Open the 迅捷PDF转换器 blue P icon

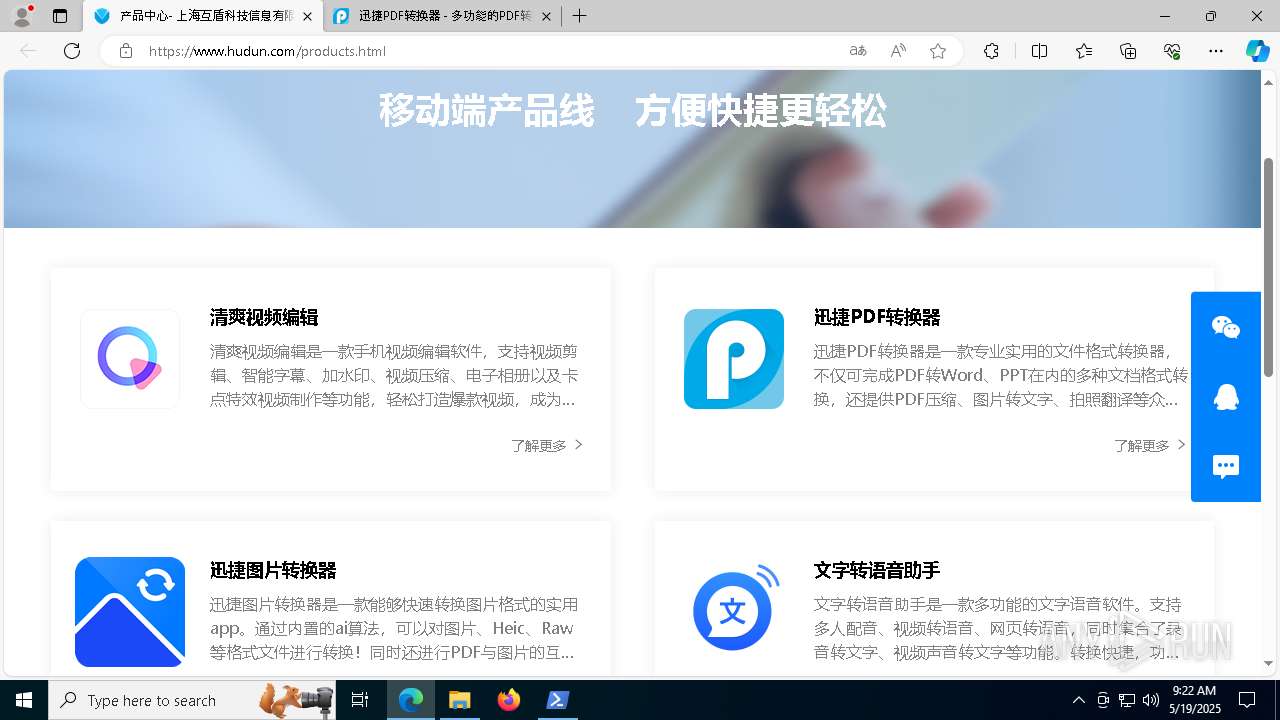click(734, 359)
